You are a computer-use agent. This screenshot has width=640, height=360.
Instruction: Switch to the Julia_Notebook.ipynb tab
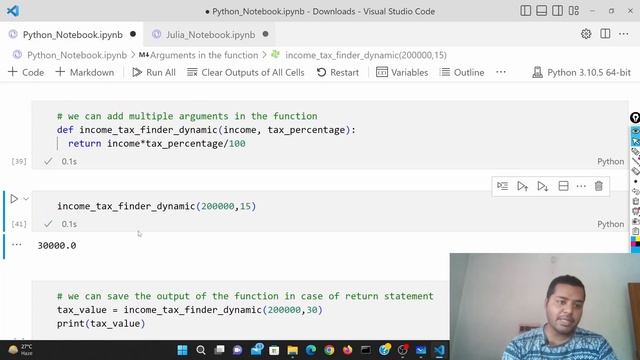(210, 35)
